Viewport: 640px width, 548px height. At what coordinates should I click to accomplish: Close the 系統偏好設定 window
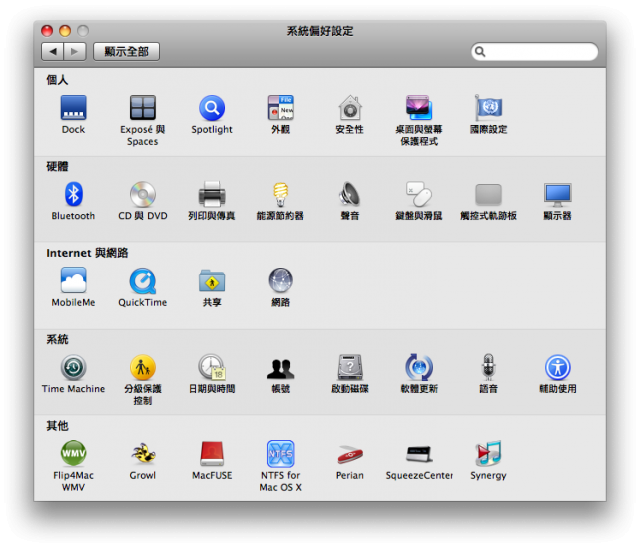click(x=47, y=31)
